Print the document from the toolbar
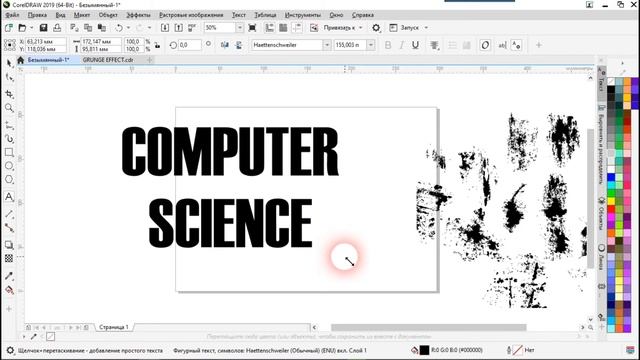640x360 pixels. click(57, 28)
